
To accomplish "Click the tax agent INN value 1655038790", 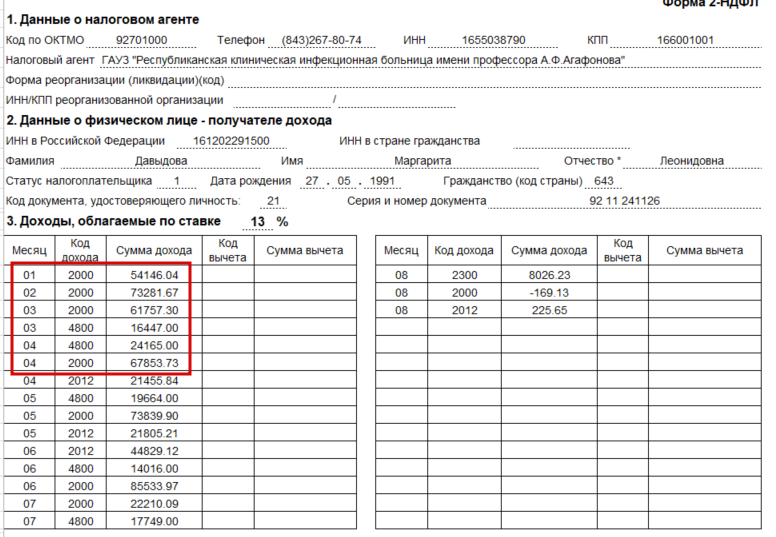I will pos(493,40).
